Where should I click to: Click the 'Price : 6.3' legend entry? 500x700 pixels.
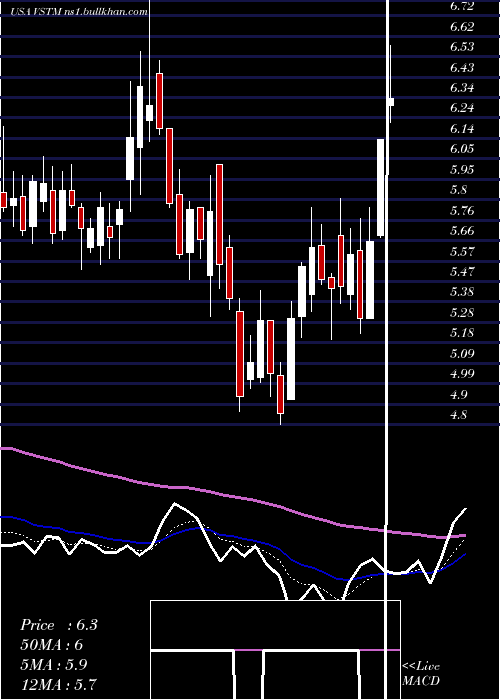pyautogui.click(x=58, y=625)
